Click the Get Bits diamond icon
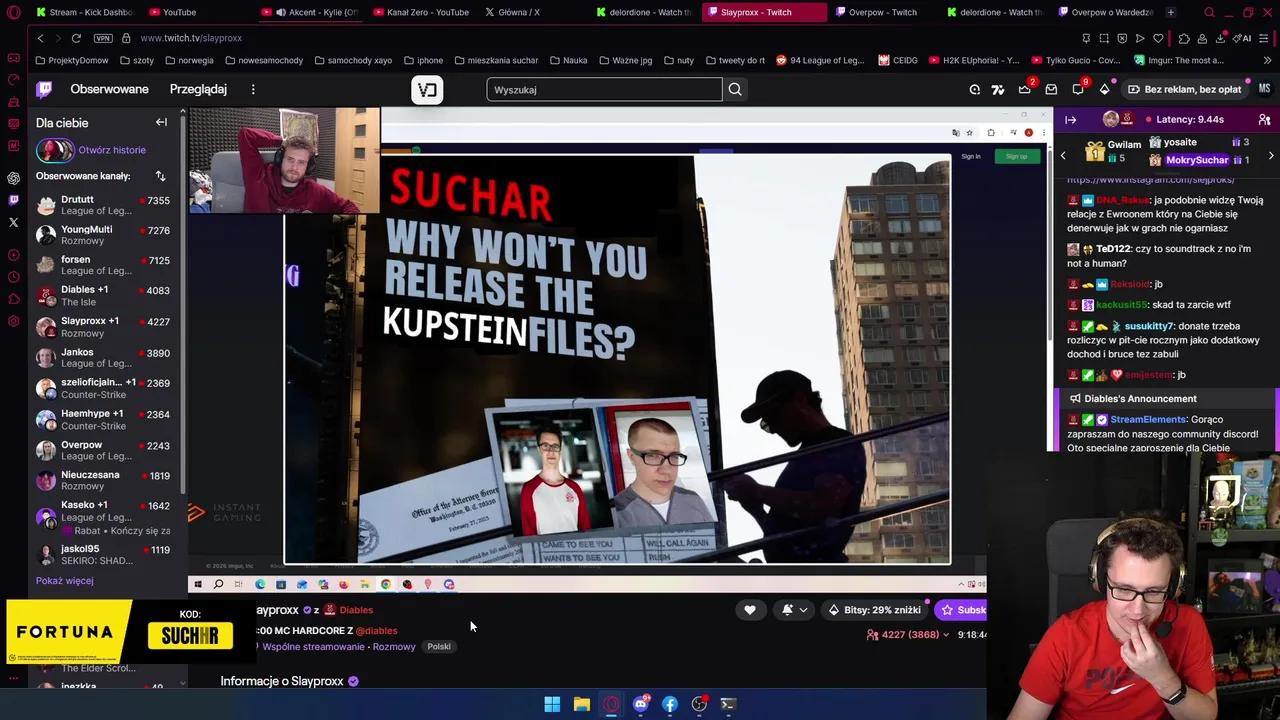The image size is (1280, 720). [1104, 89]
